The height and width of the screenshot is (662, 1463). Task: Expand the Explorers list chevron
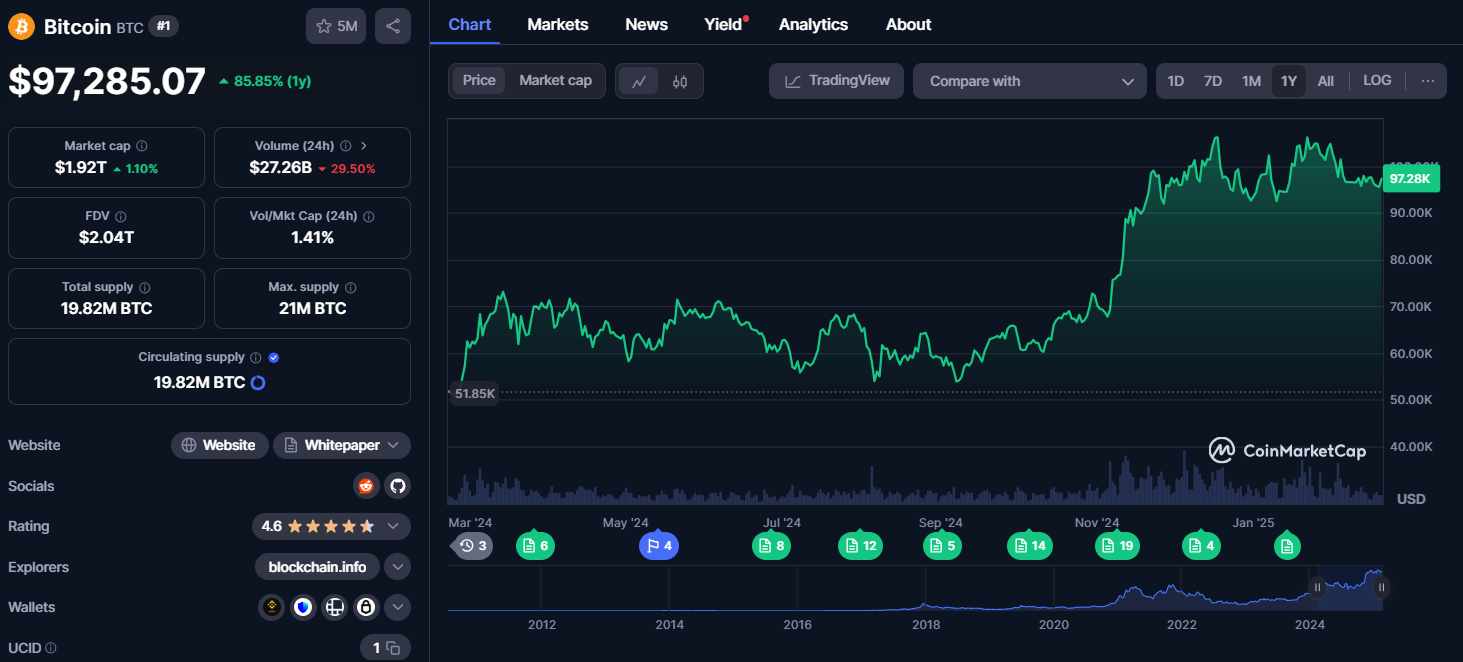tap(398, 567)
